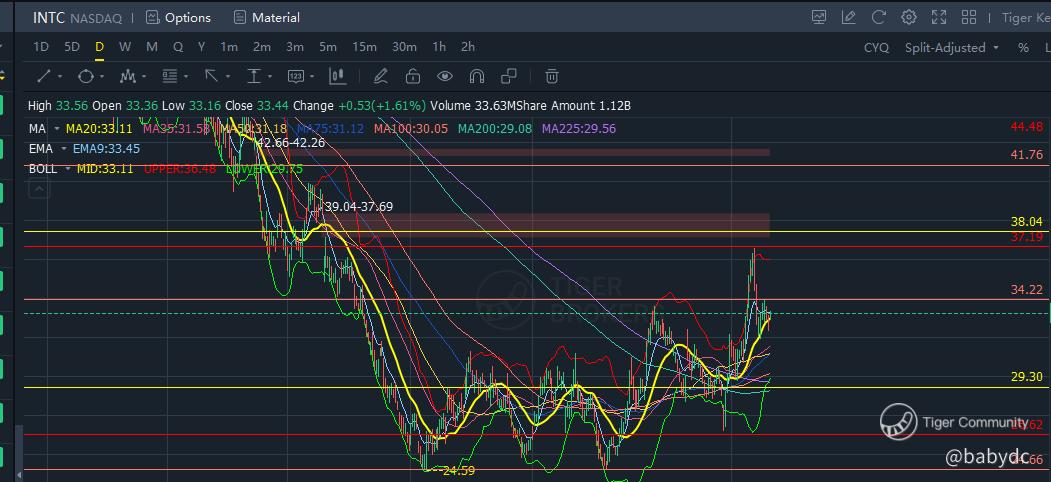Open chart settings with the gear icon
The width and height of the screenshot is (1051, 482).
909,17
